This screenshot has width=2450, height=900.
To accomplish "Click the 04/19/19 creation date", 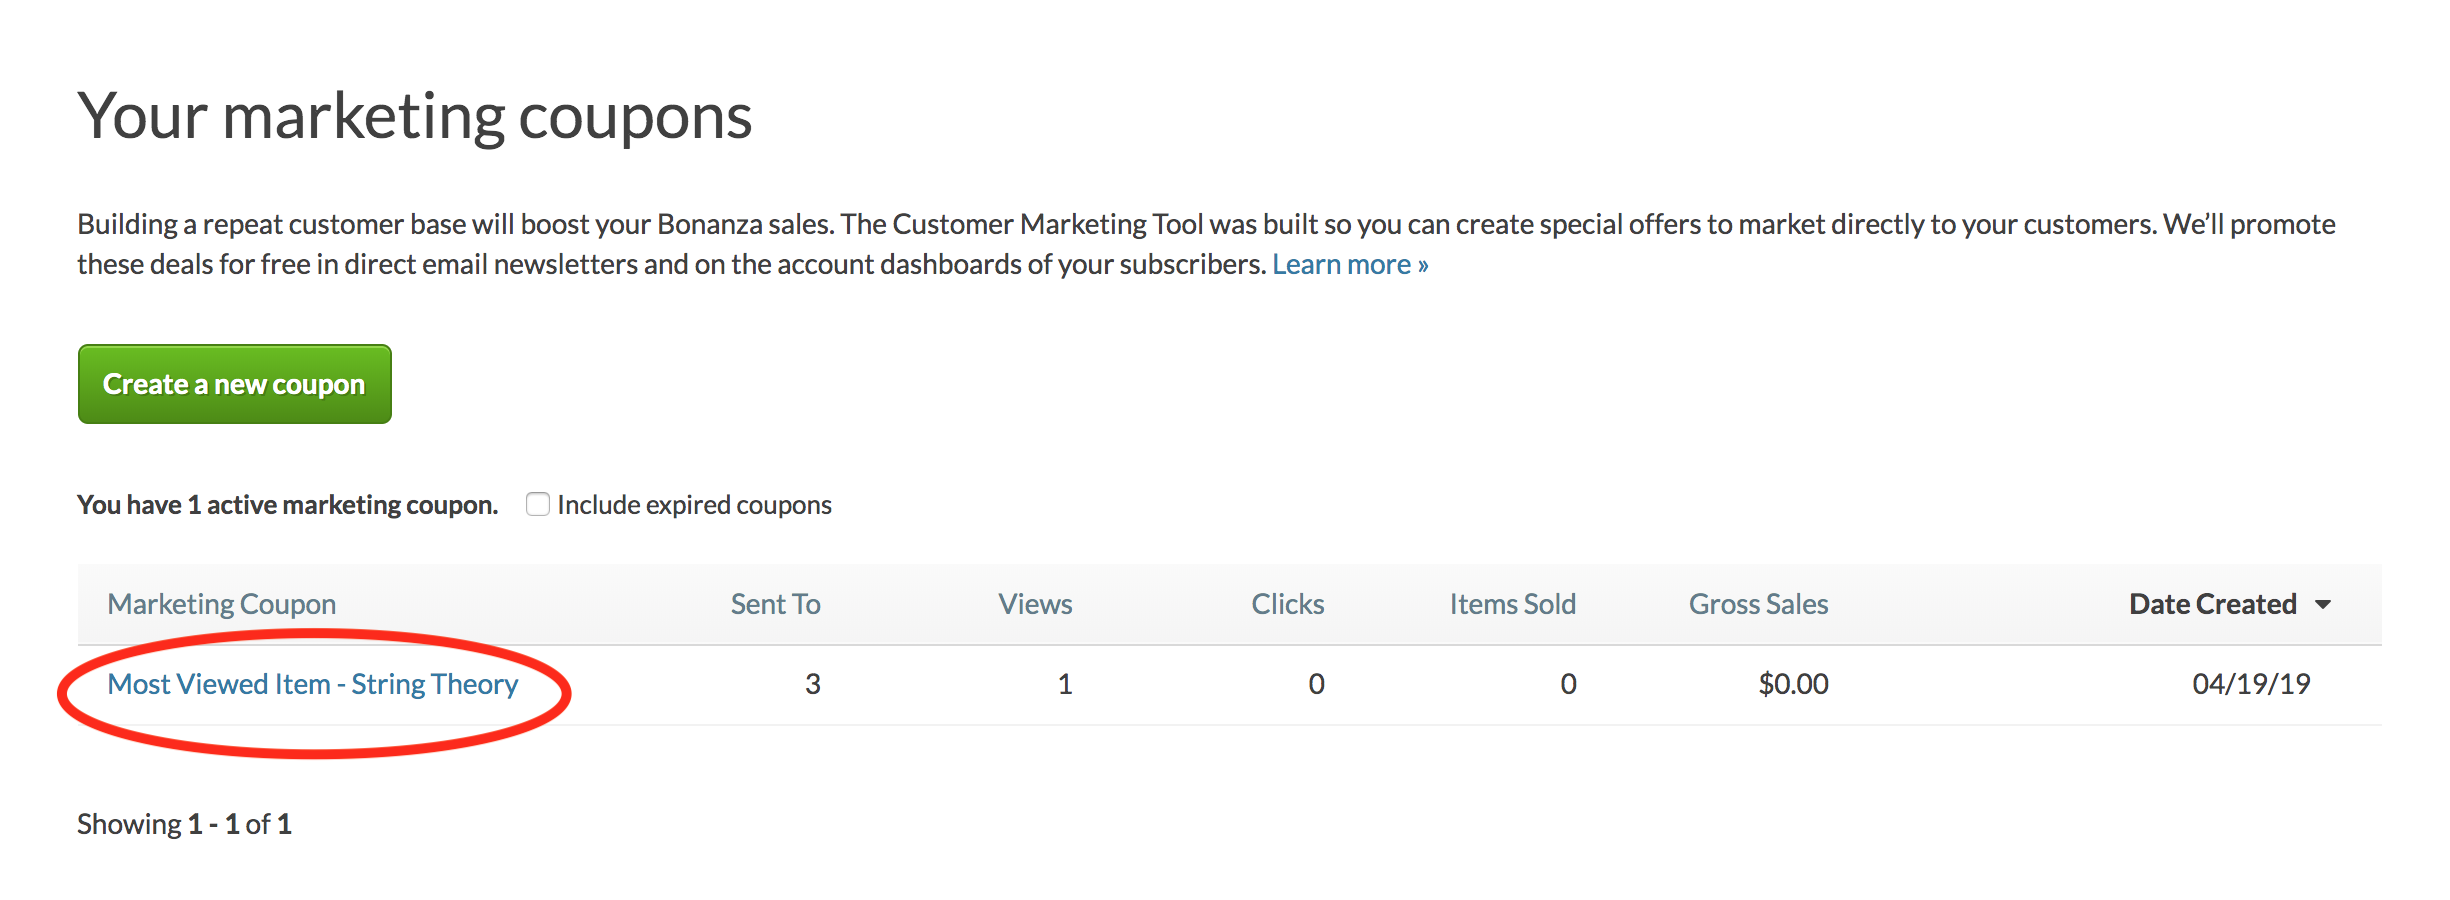I will click(x=2251, y=684).
